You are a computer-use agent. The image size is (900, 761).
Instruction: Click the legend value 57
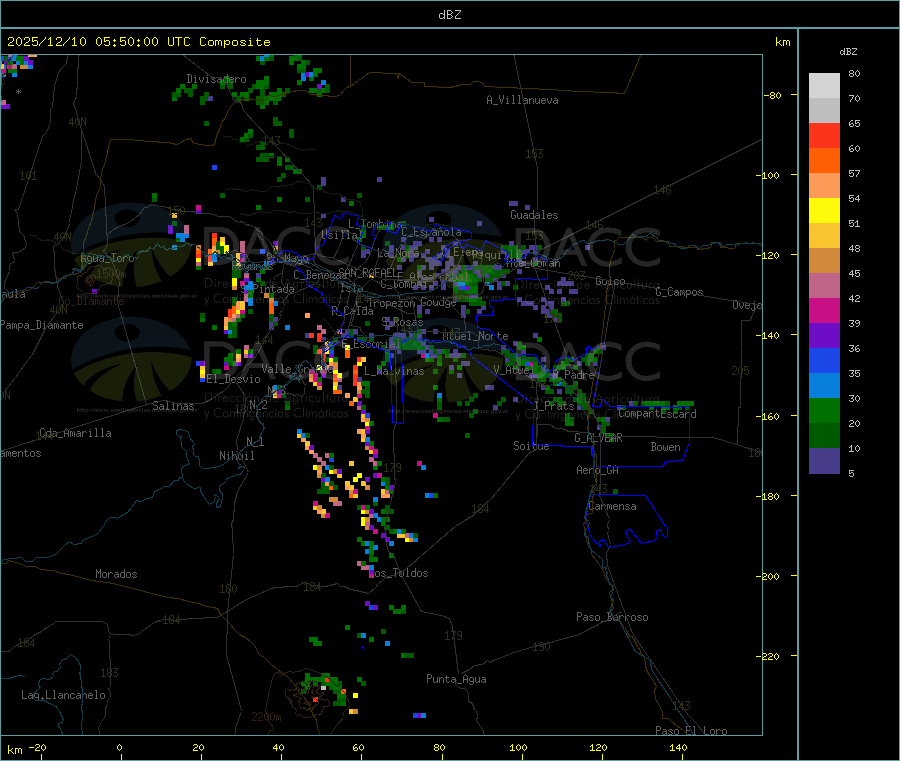click(854, 173)
